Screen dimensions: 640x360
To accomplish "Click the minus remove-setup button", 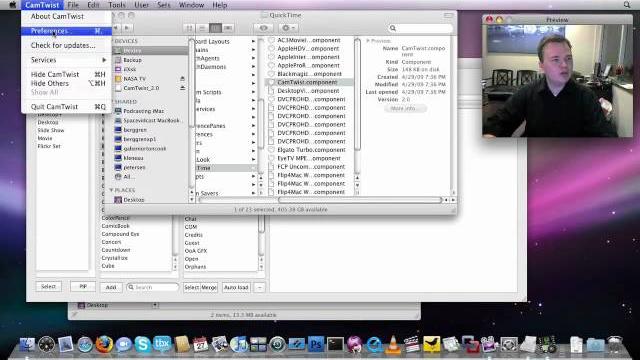I will coord(260,287).
